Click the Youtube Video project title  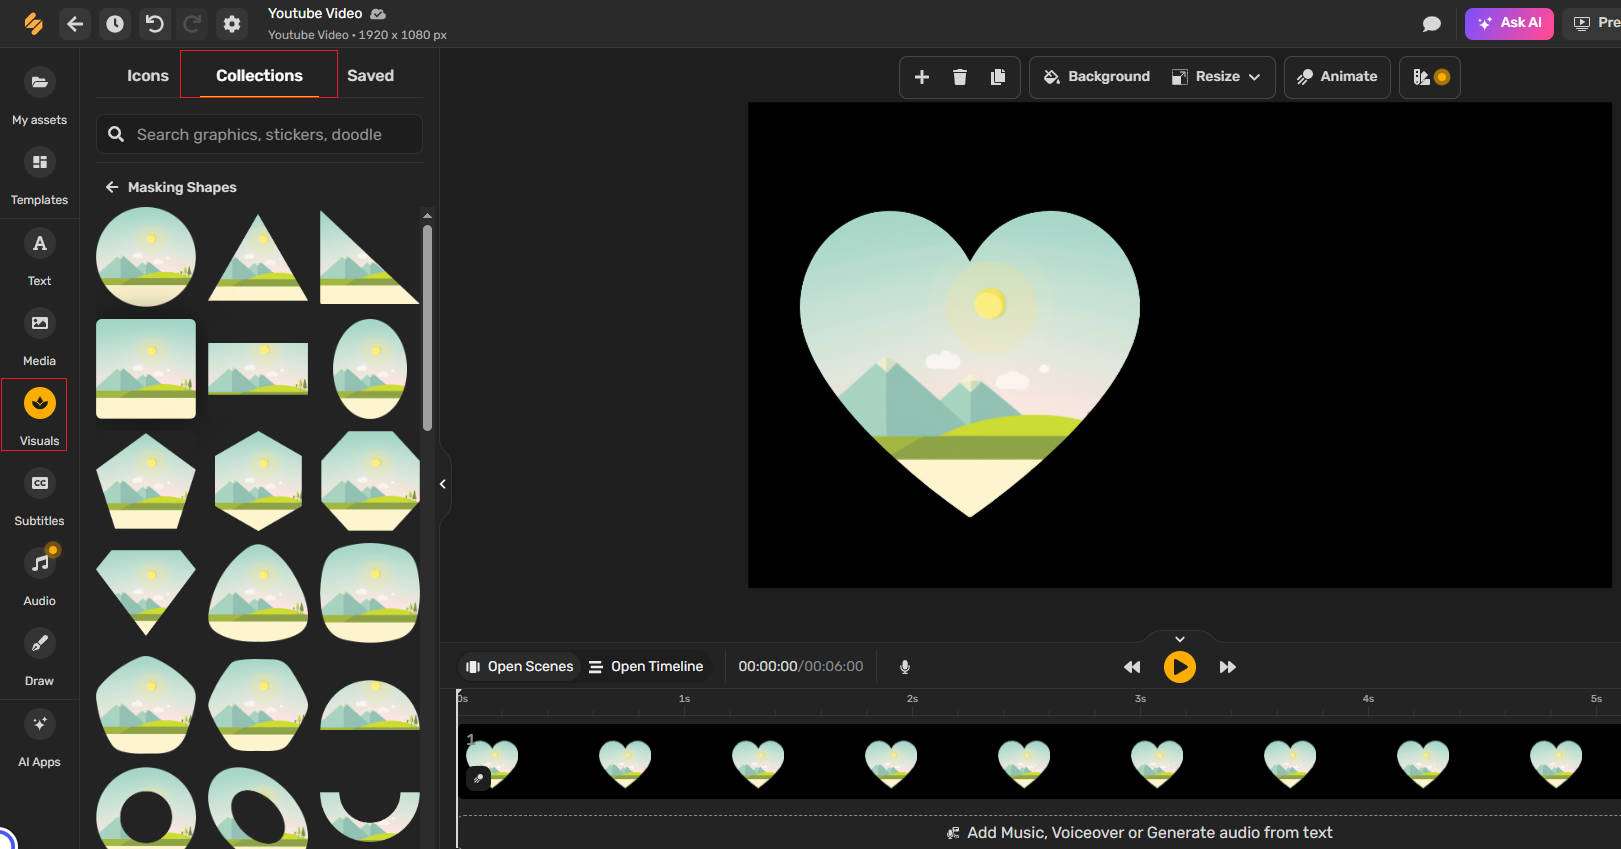point(315,13)
